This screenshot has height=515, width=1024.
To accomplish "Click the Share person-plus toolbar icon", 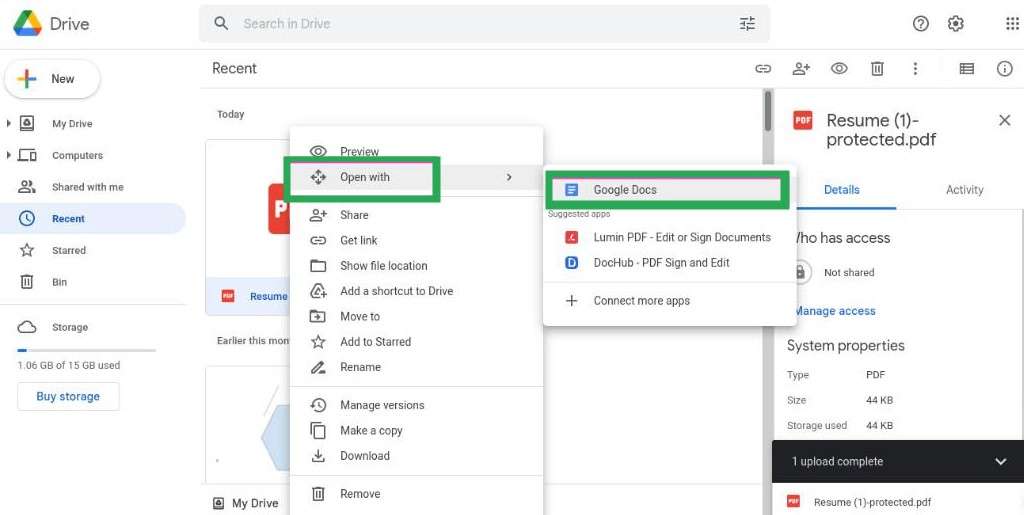I will (801, 69).
